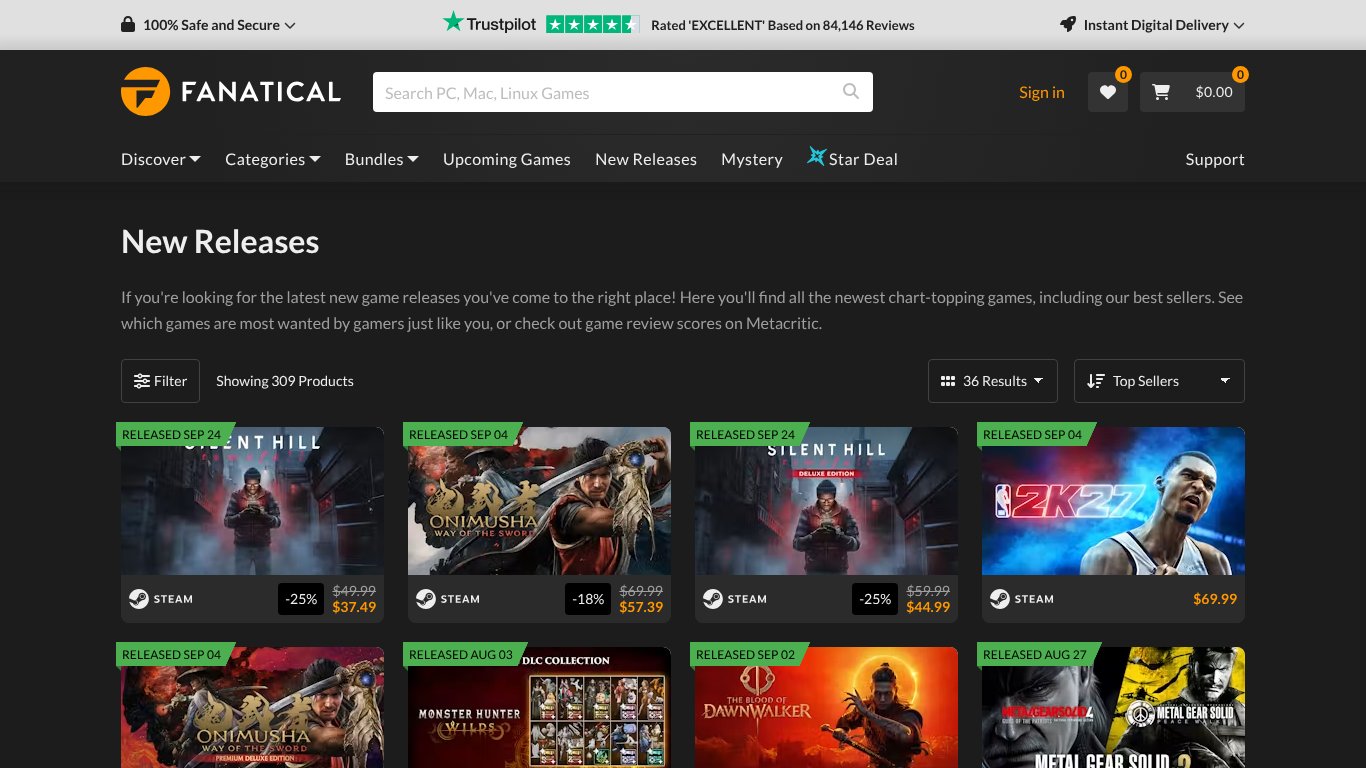The width and height of the screenshot is (1366, 768).
Task: Open the Silent Hill $37.49 game thumbnail
Action: pyautogui.click(x=252, y=501)
